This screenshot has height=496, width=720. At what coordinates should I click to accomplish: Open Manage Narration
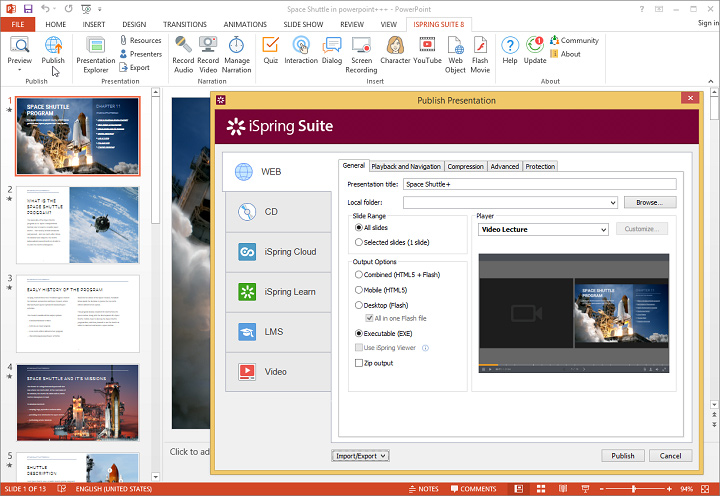click(236, 55)
